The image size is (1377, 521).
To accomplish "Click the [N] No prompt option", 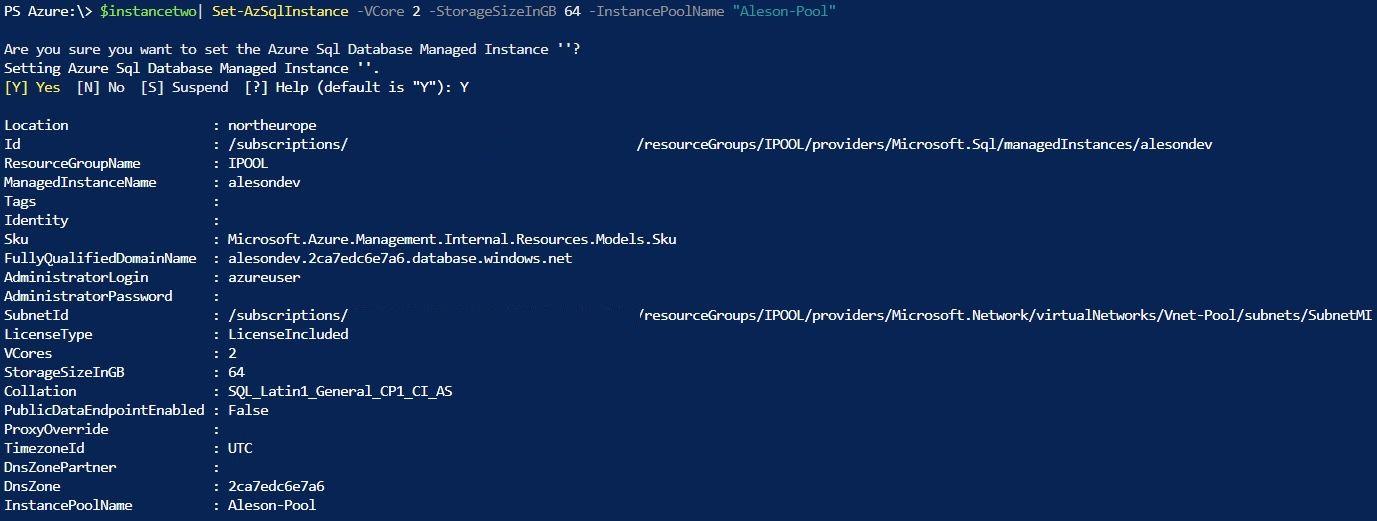I will click(x=100, y=87).
